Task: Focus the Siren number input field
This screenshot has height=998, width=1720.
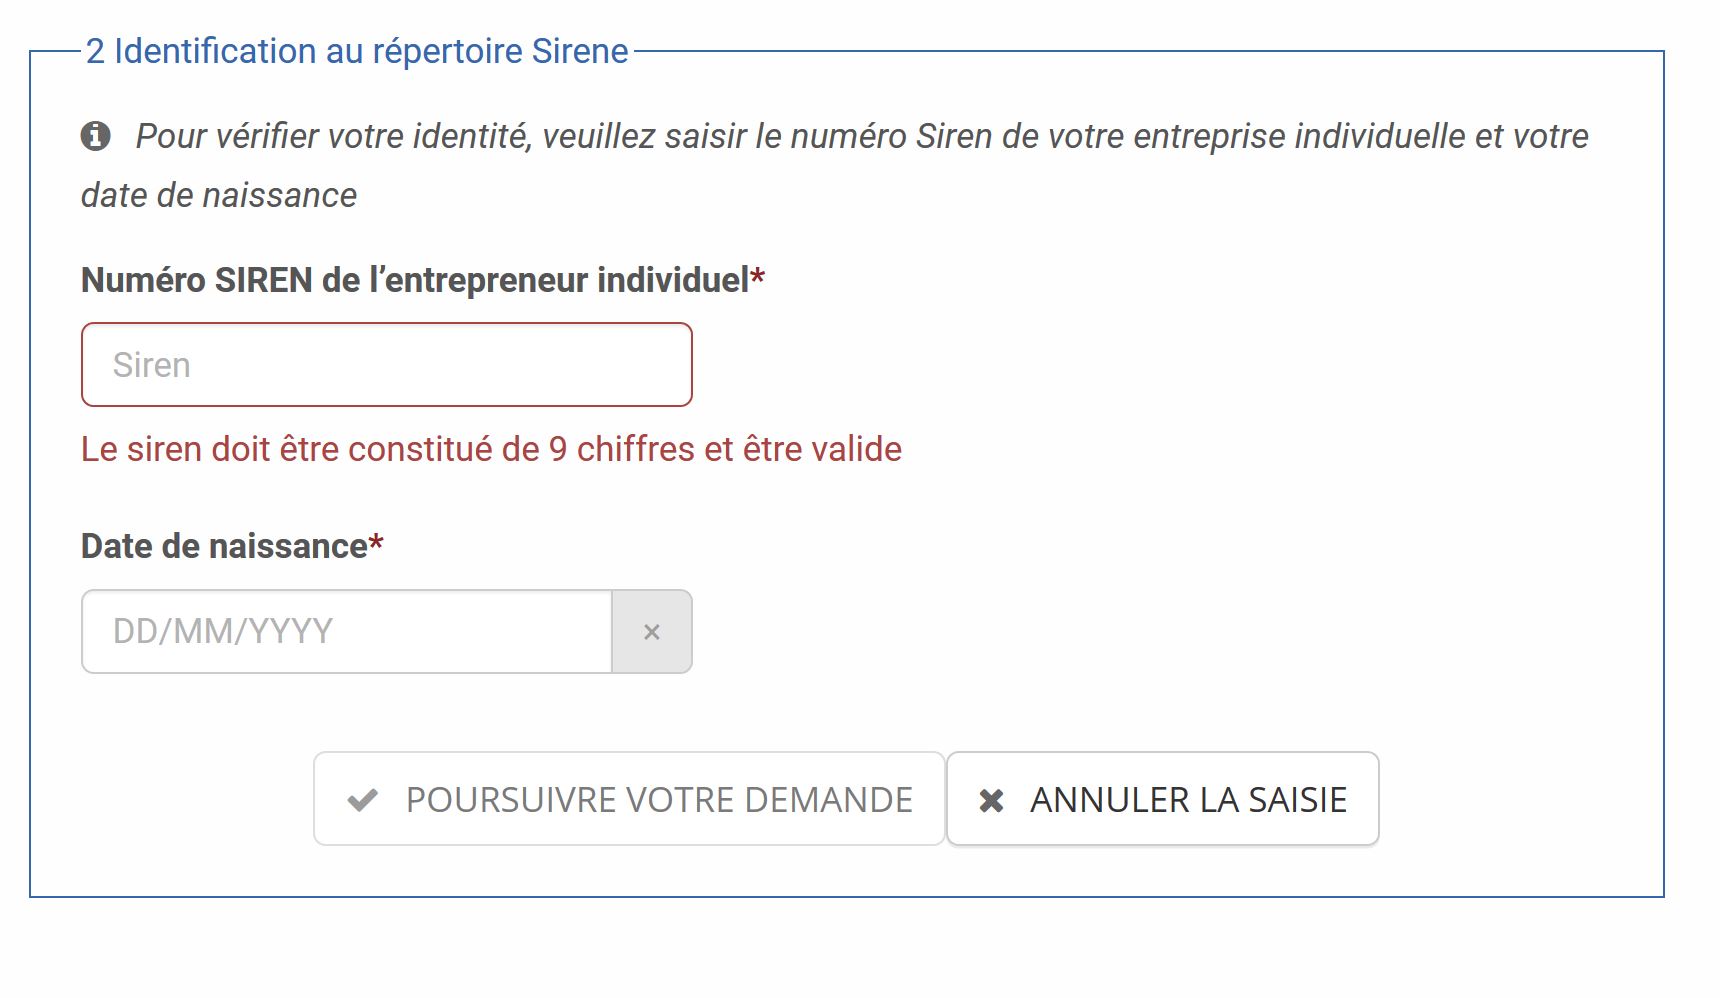Action: [386, 365]
